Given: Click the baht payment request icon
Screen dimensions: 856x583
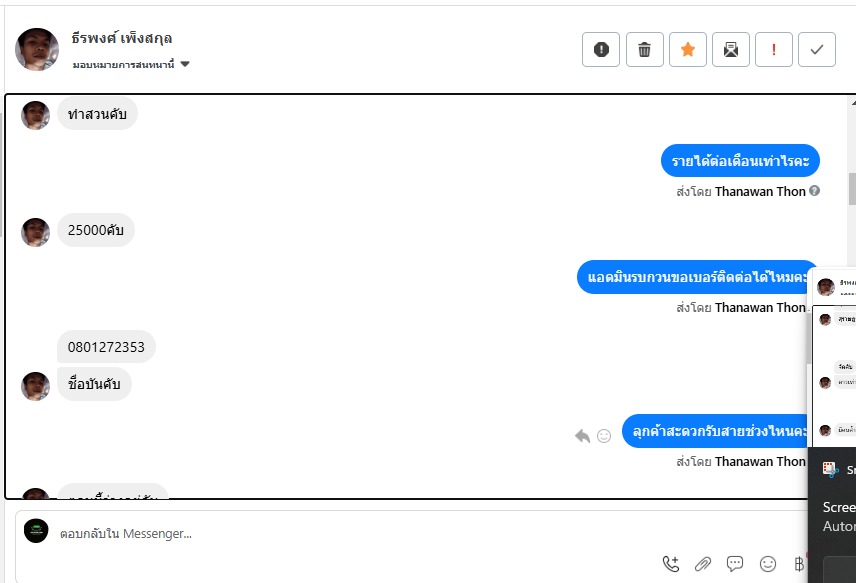Looking at the screenshot, I should (799, 564).
